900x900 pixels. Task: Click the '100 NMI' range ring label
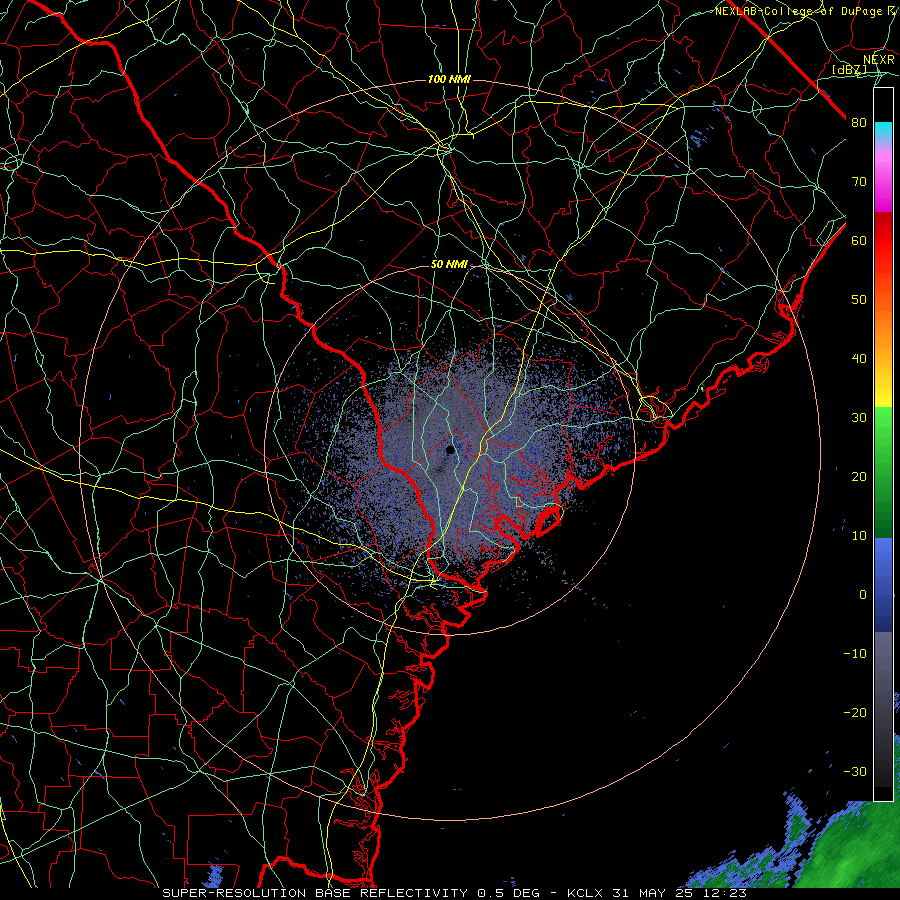tap(449, 79)
